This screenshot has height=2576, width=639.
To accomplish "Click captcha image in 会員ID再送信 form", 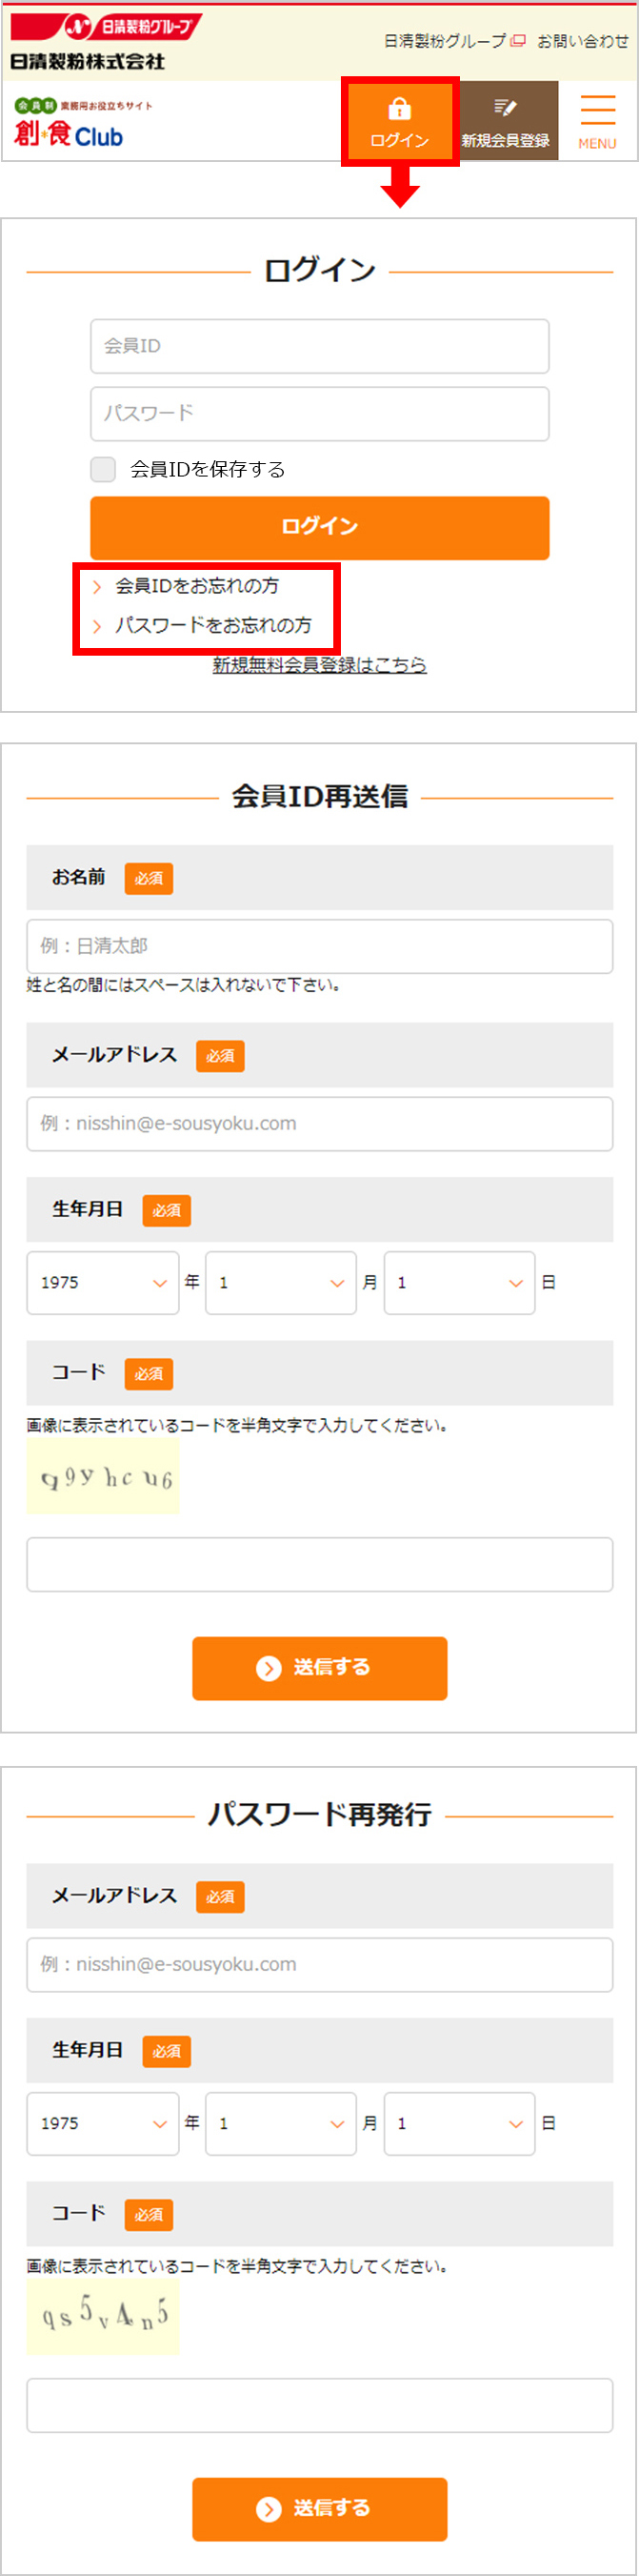I will coord(103,1477).
